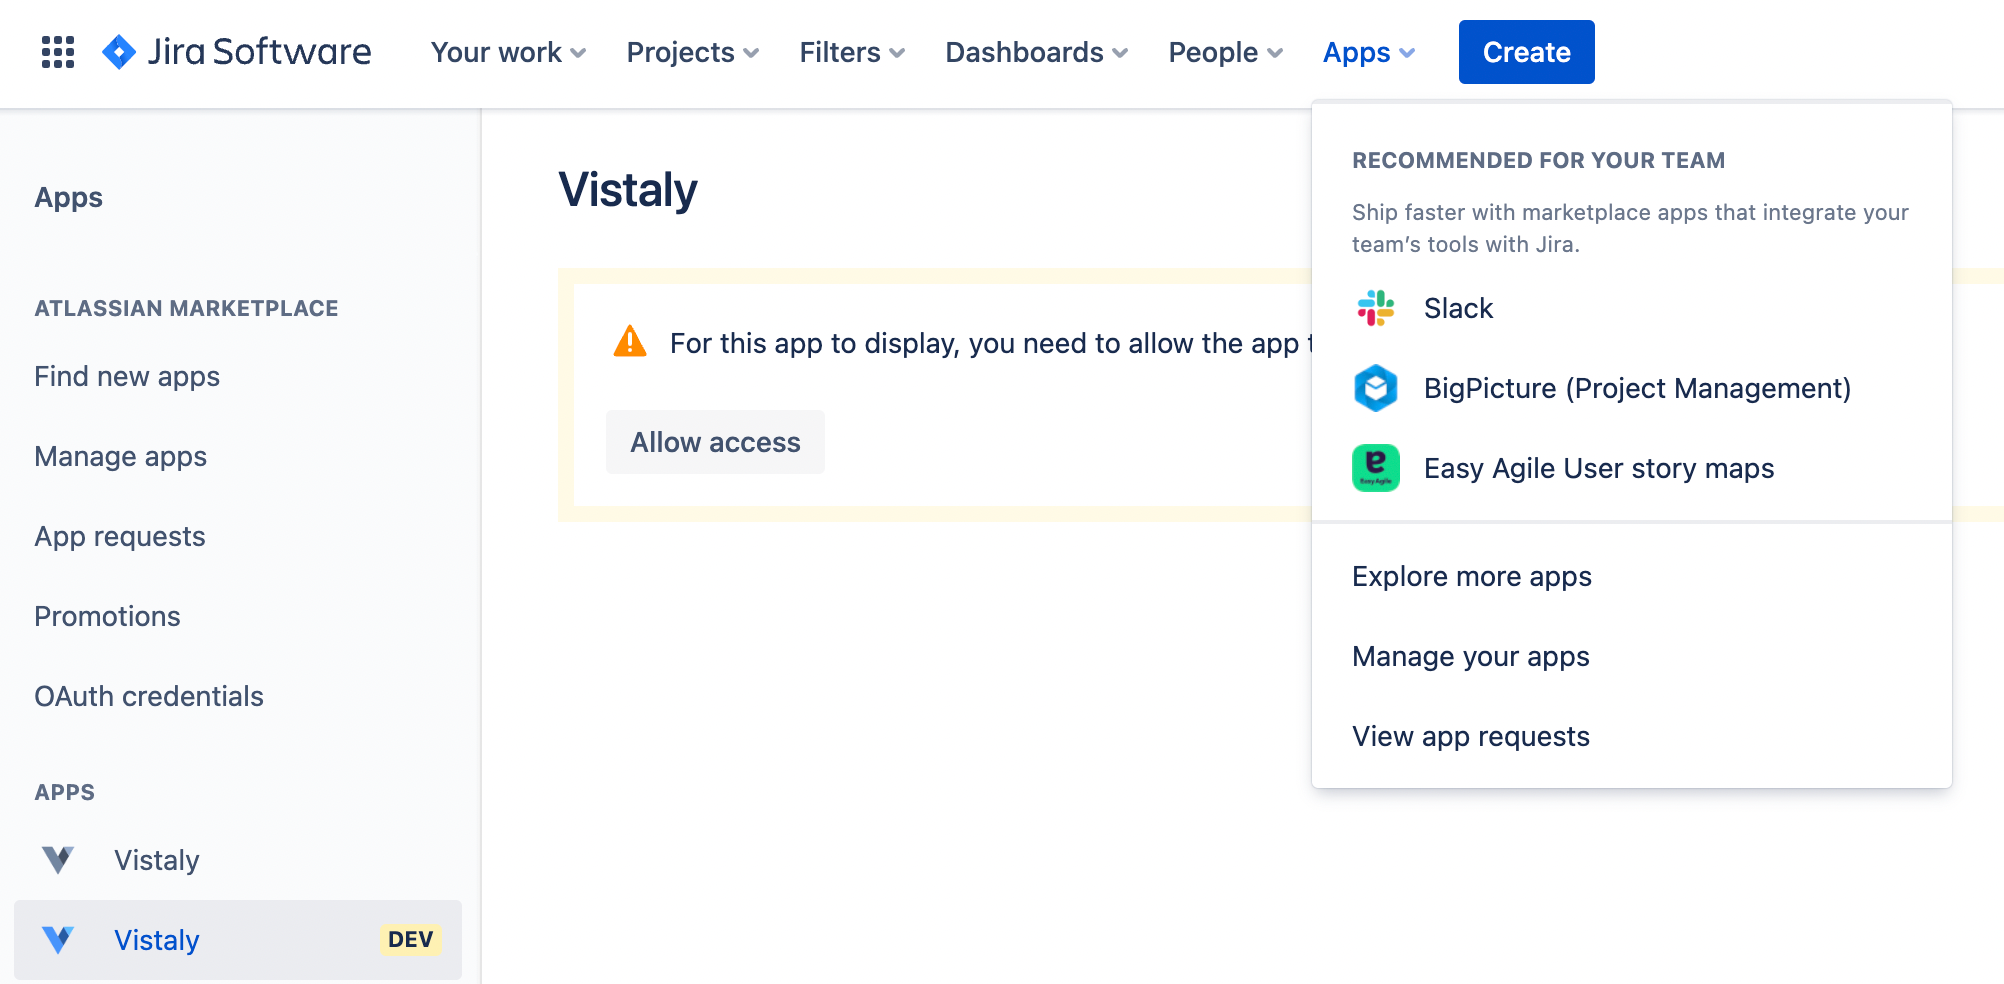Open Find new apps in sidebar
The width and height of the screenshot is (2004, 984).
[238, 376]
